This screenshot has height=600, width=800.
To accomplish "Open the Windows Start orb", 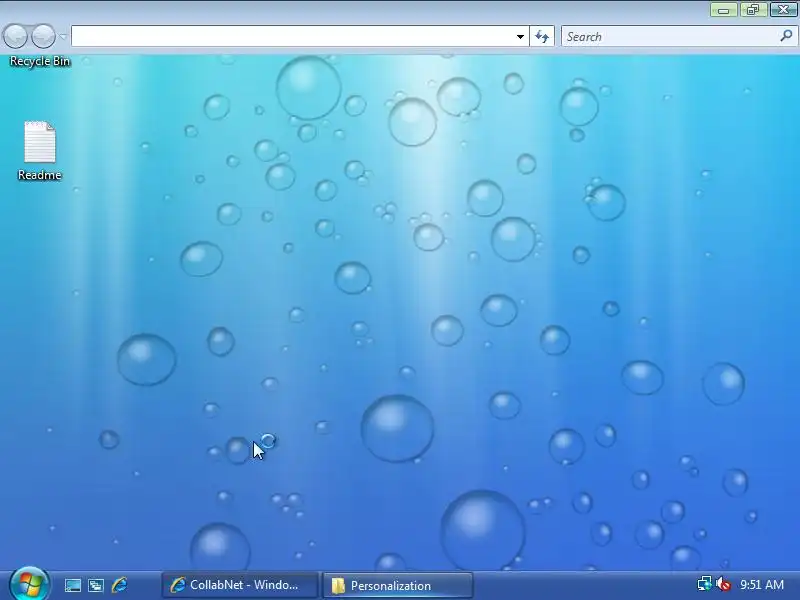I will click(x=29, y=584).
